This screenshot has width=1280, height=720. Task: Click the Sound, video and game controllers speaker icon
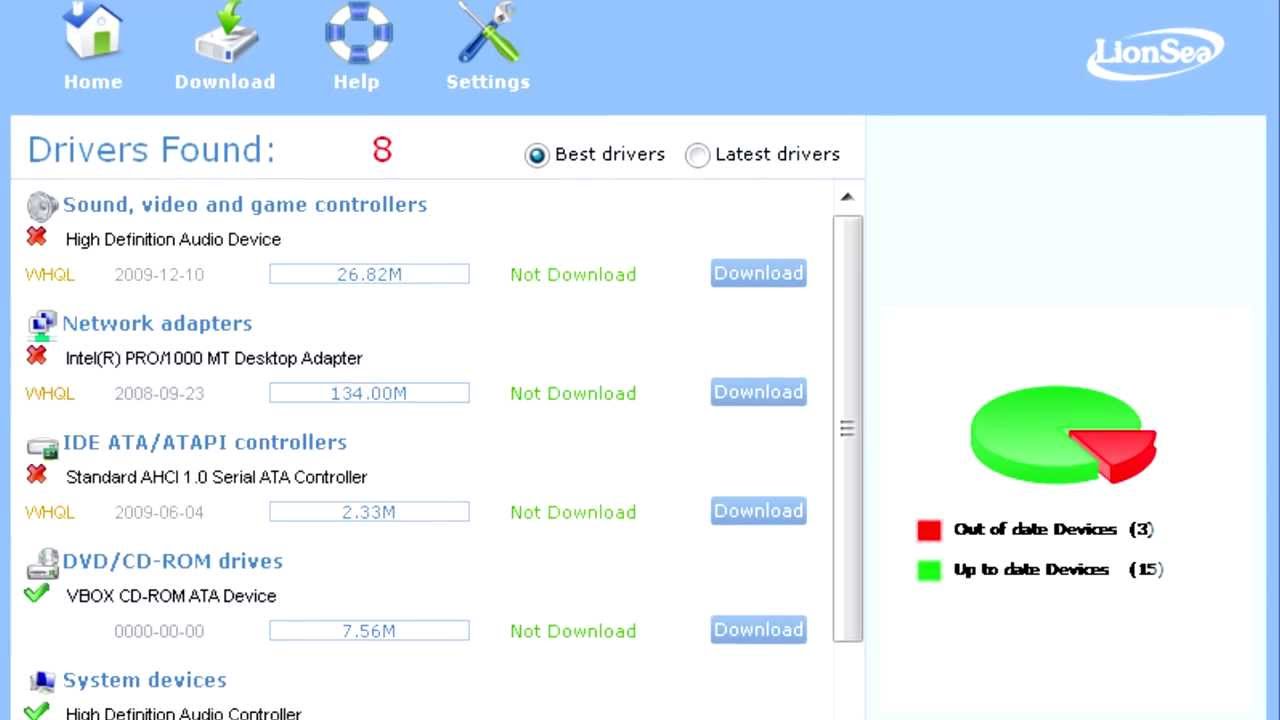42,206
